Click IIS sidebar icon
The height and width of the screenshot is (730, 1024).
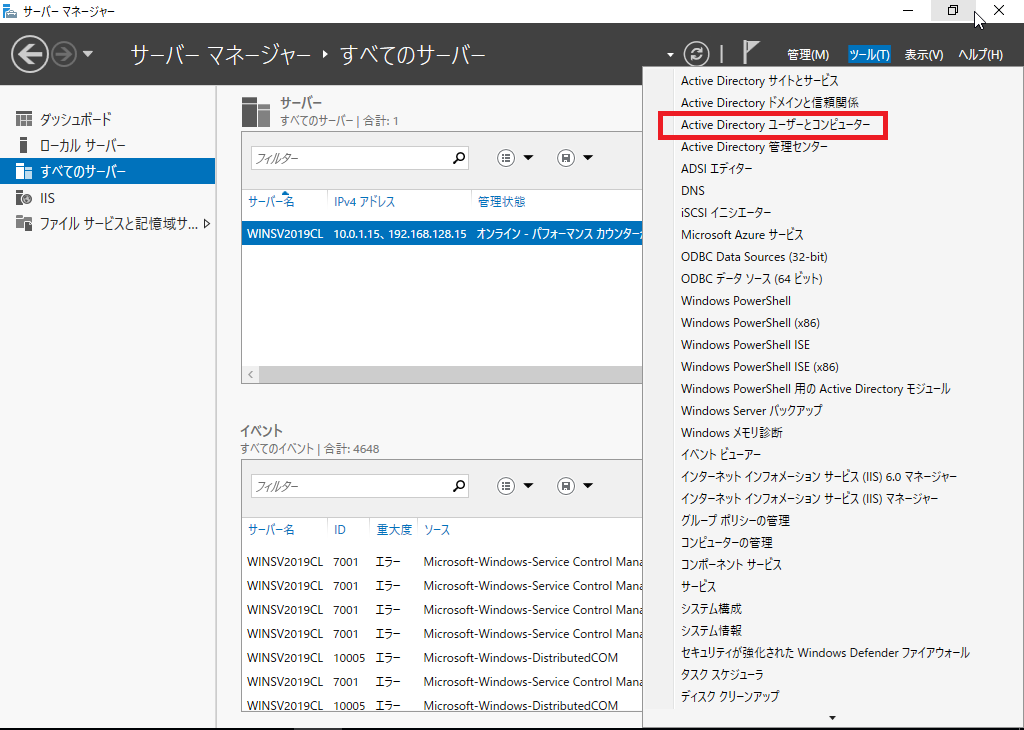(x=24, y=198)
